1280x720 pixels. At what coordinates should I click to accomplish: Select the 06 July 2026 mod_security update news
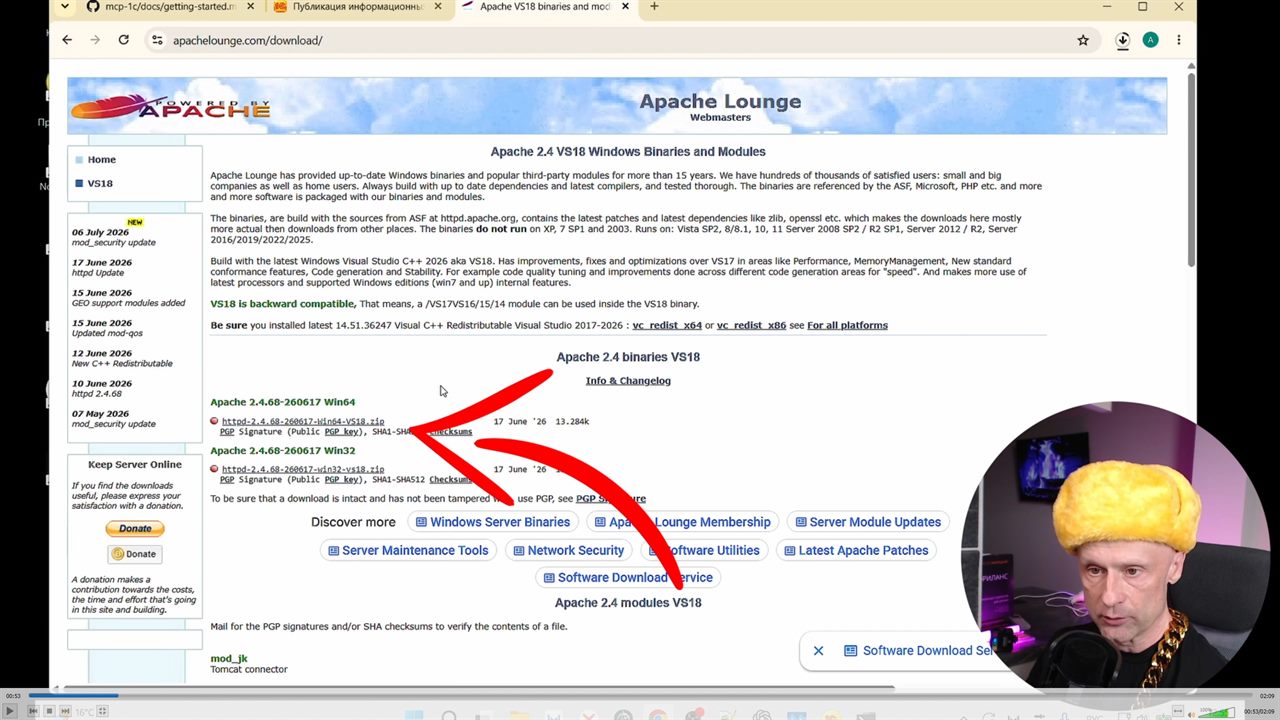tap(113, 237)
